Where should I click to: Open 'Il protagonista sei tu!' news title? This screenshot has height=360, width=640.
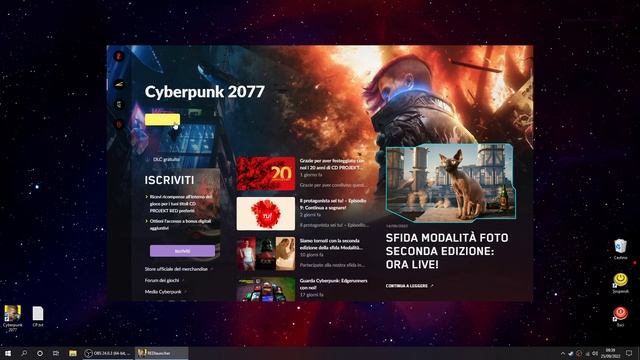point(333,204)
